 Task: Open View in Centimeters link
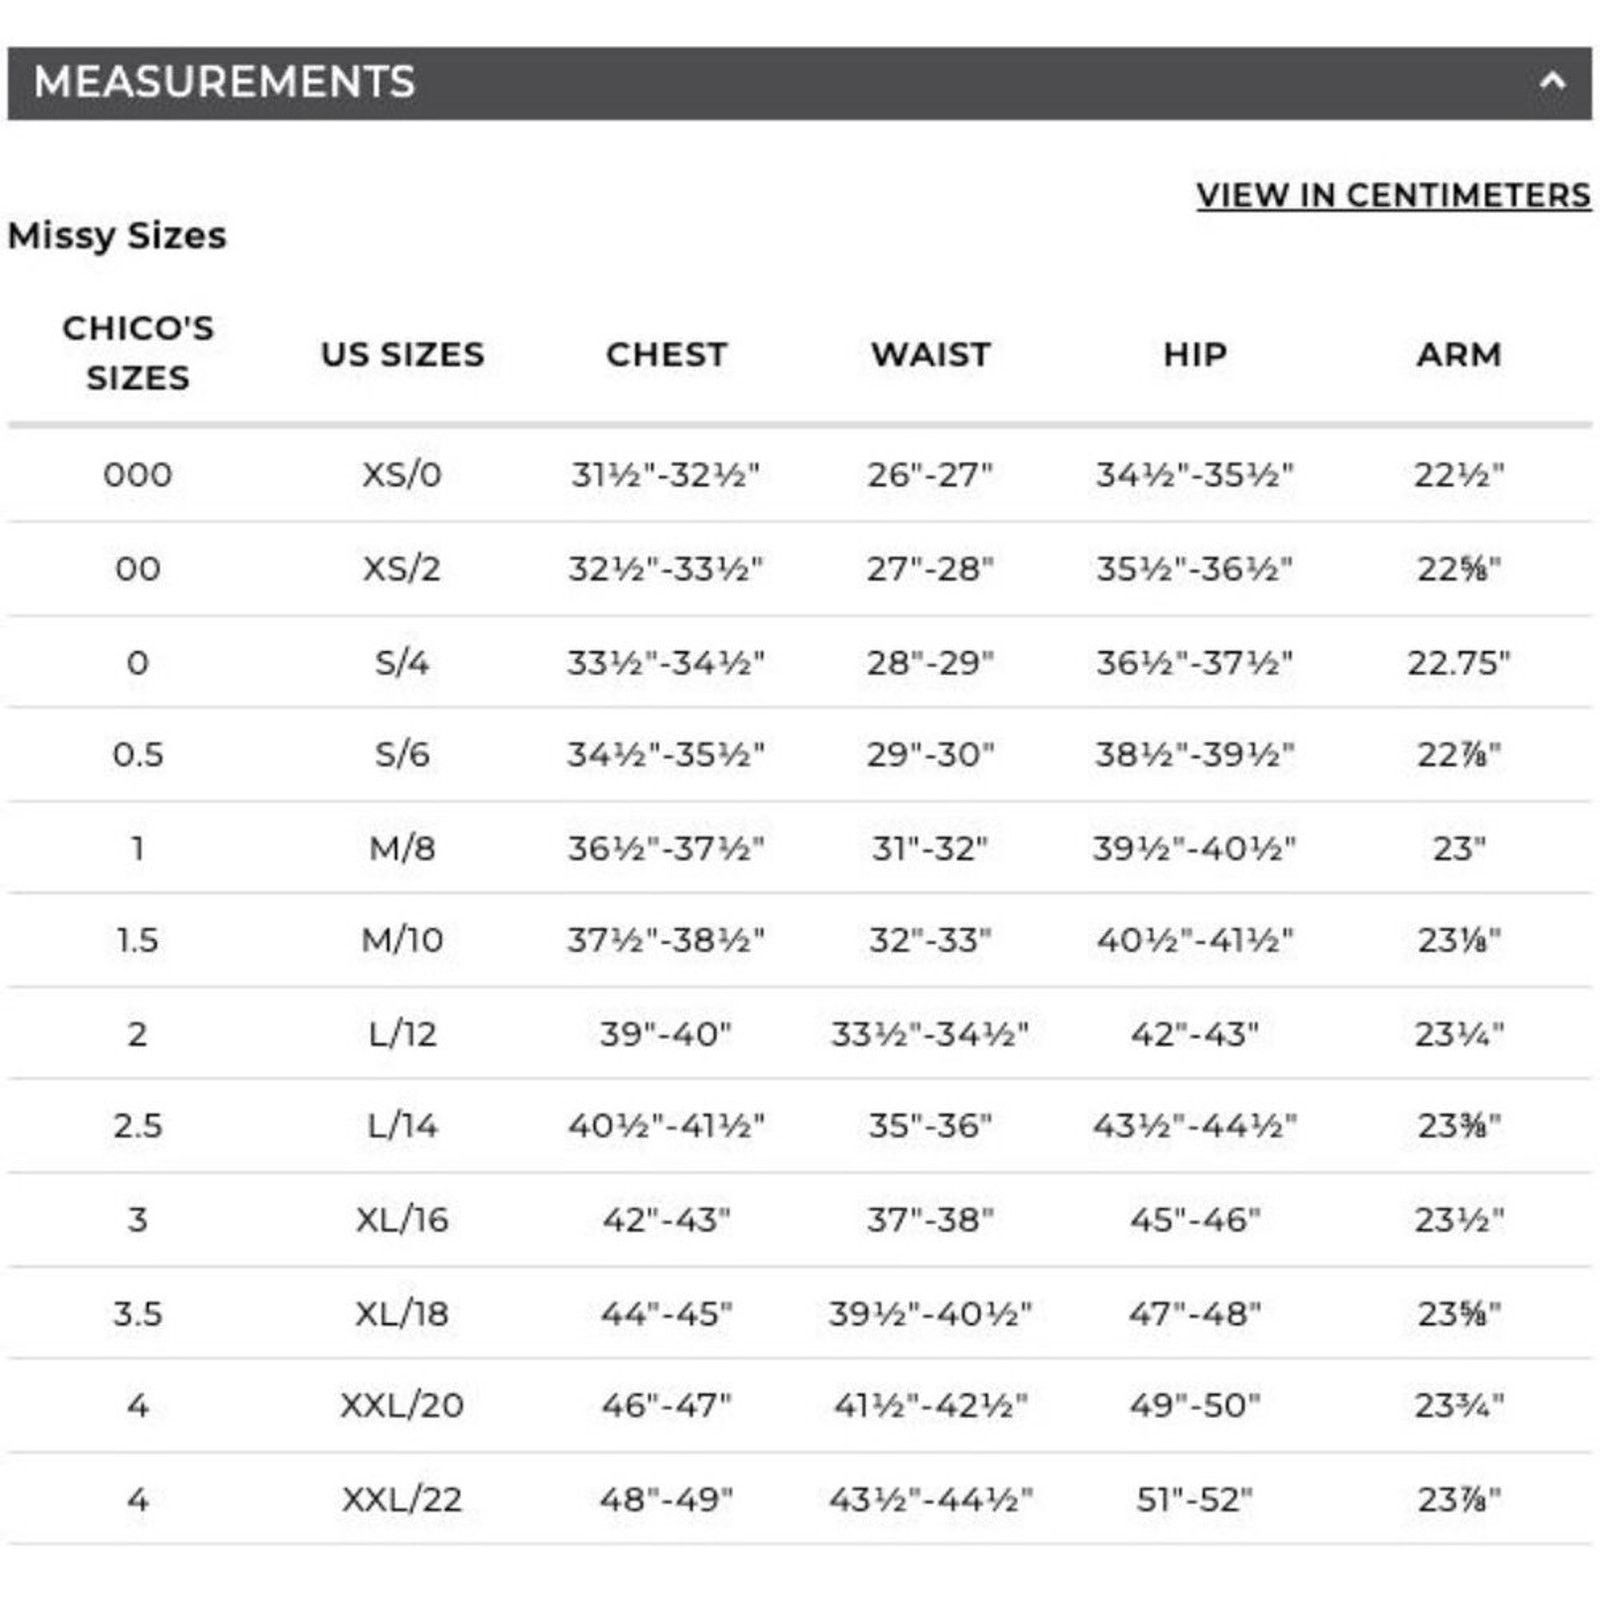pyautogui.click(x=1393, y=195)
